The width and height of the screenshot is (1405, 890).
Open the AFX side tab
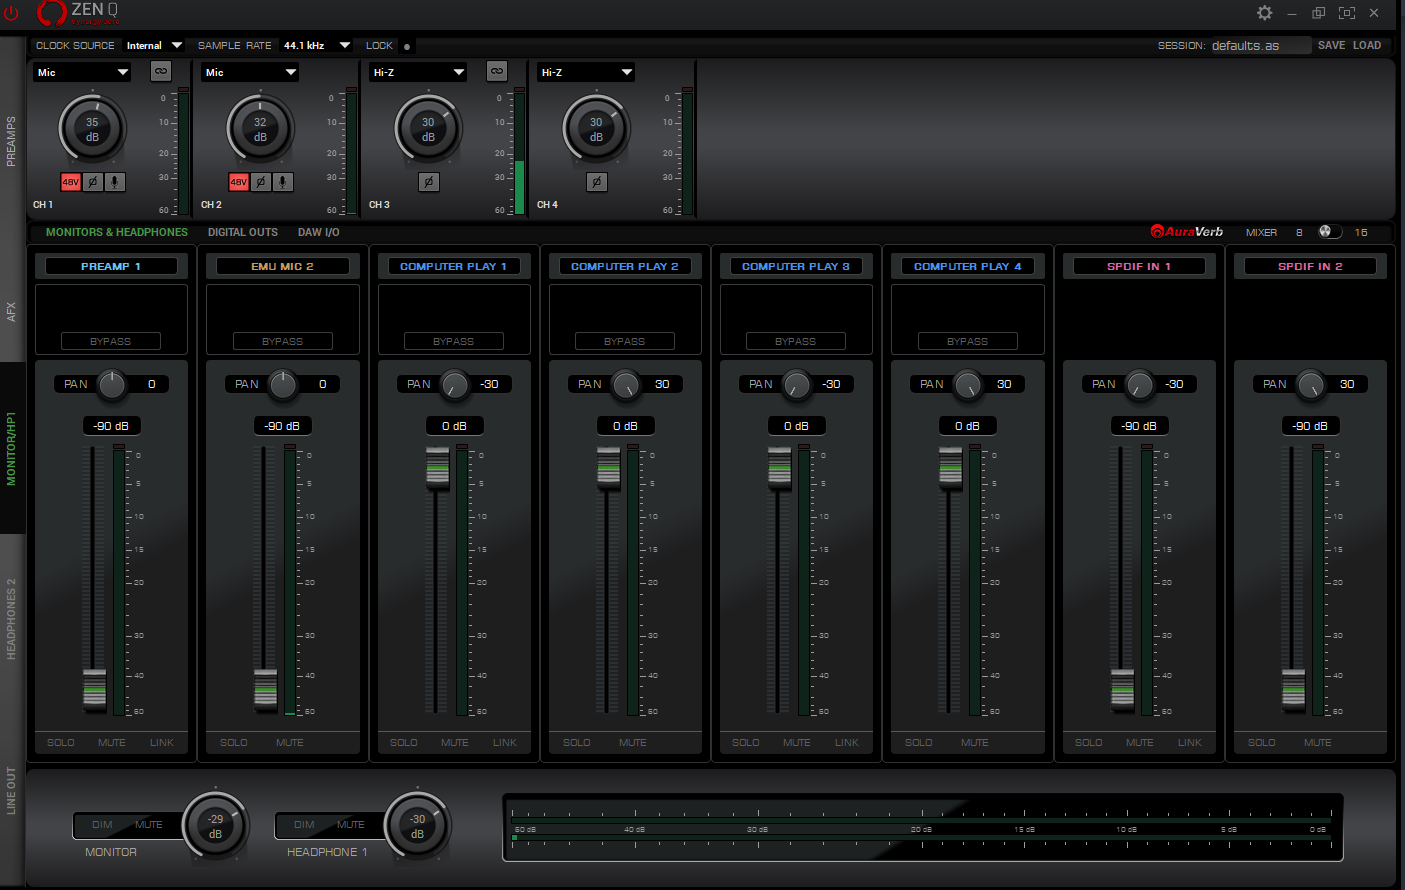point(12,312)
